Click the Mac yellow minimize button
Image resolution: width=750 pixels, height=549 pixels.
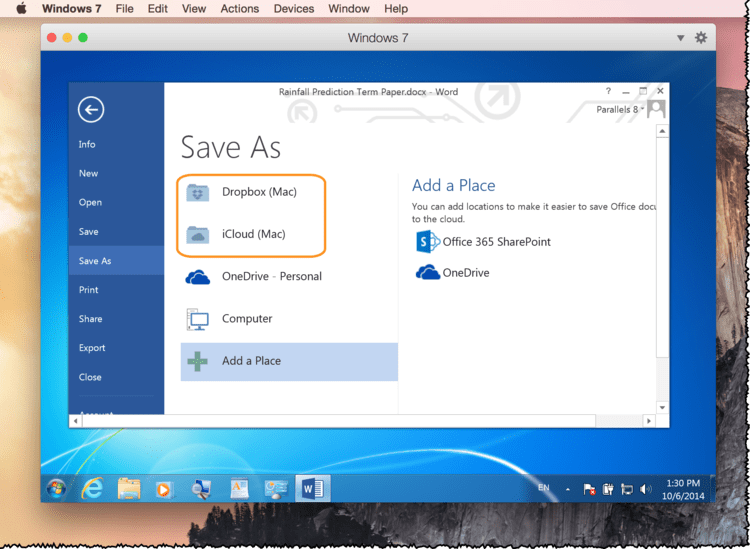67,38
